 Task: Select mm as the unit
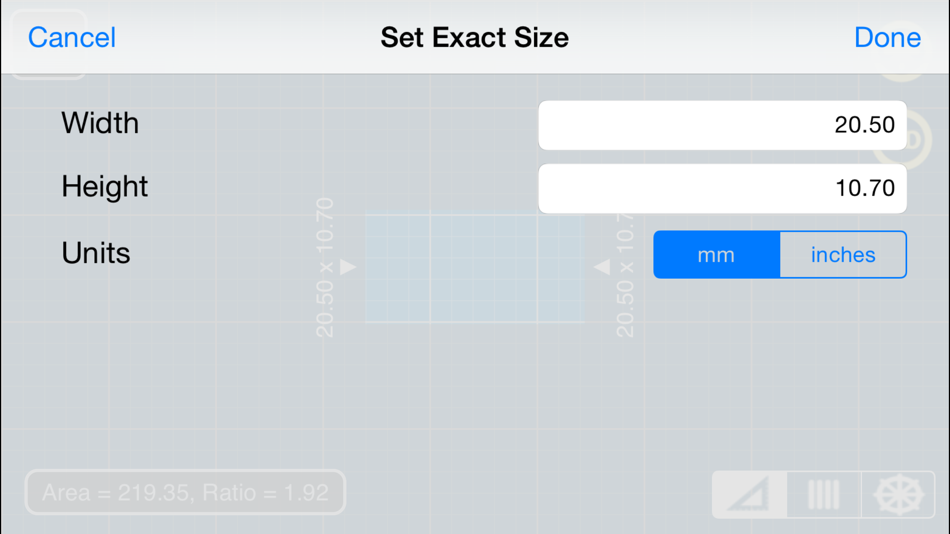(x=716, y=255)
